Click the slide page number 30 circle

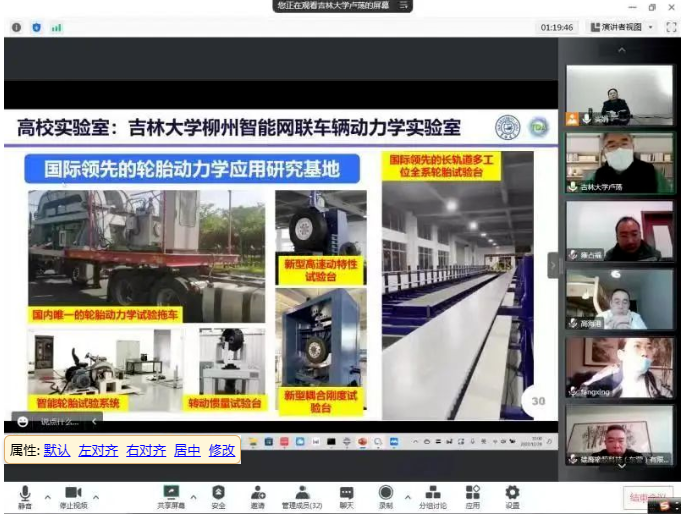click(538, 401)
